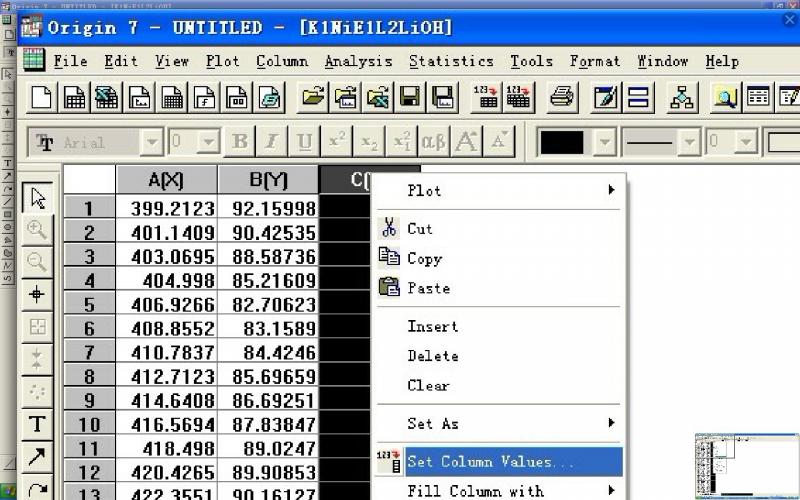Click the Subscript format button

pyautogui.click(x=369, y=141)
